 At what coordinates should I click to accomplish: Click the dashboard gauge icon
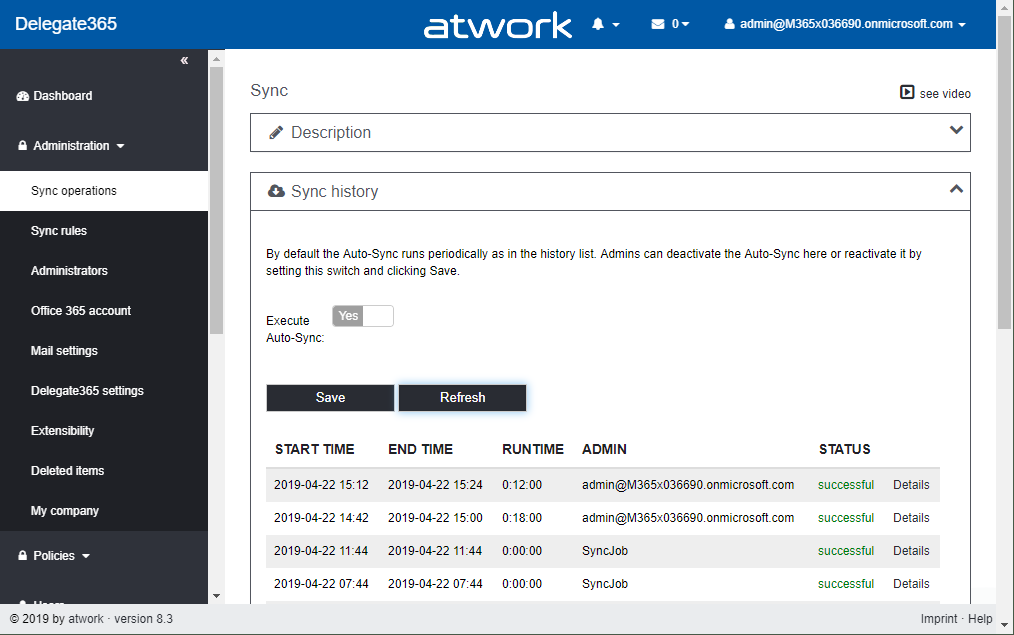(x=23, y=96)
